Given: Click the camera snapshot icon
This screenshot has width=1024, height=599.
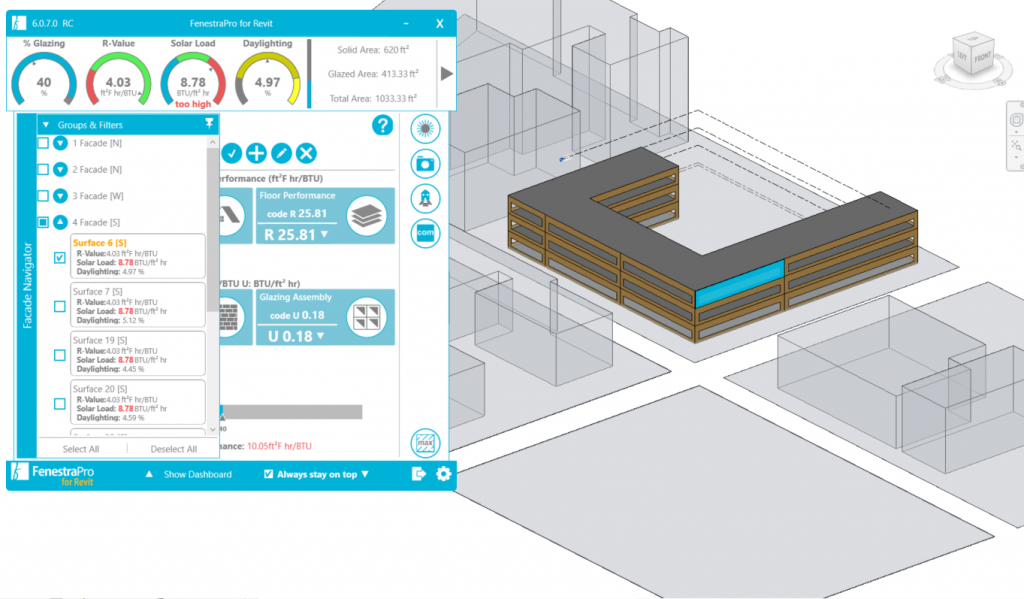Looking at the screenshot, I should point(425,163).
